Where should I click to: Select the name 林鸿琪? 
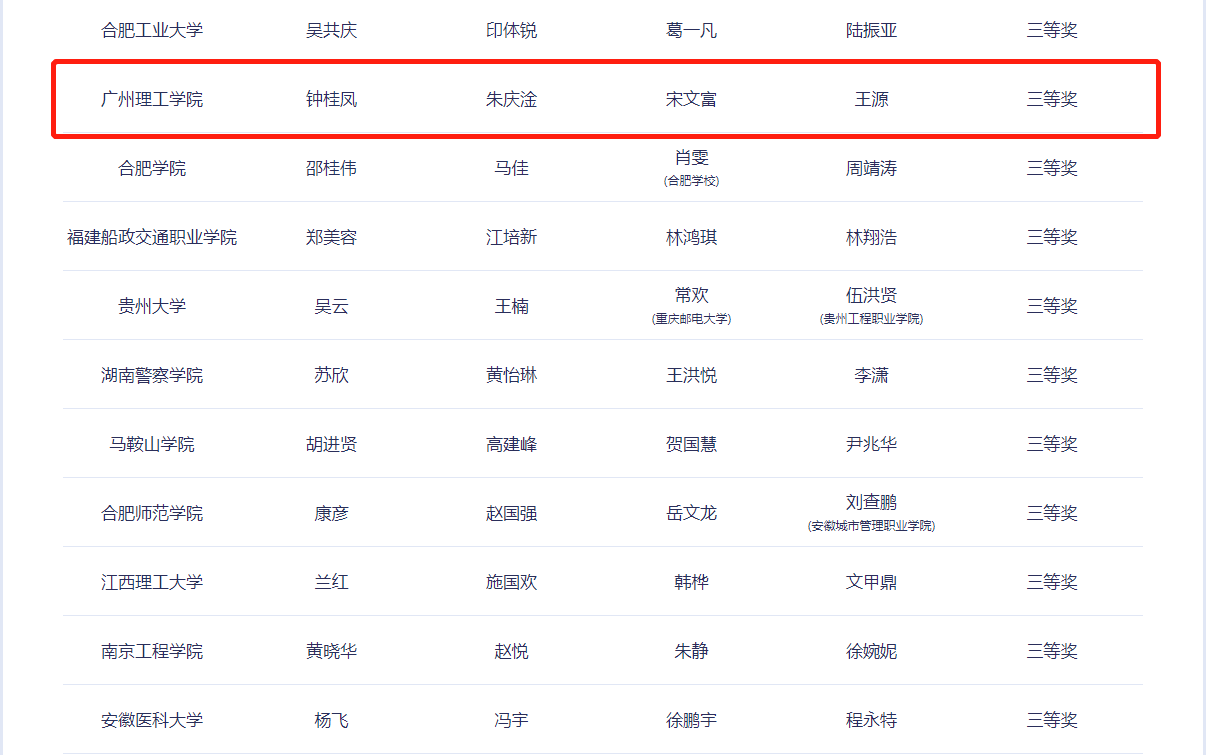point(691,237)
